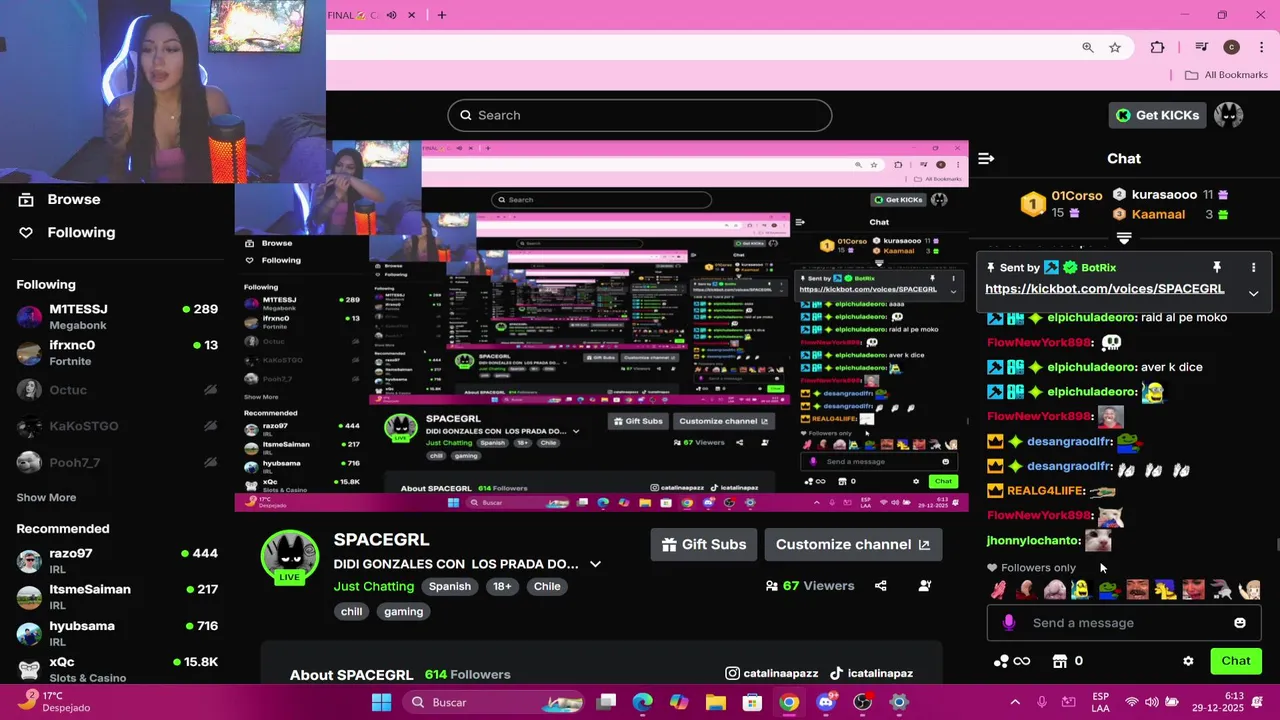Select the 18+ tag

pos(502,586)
